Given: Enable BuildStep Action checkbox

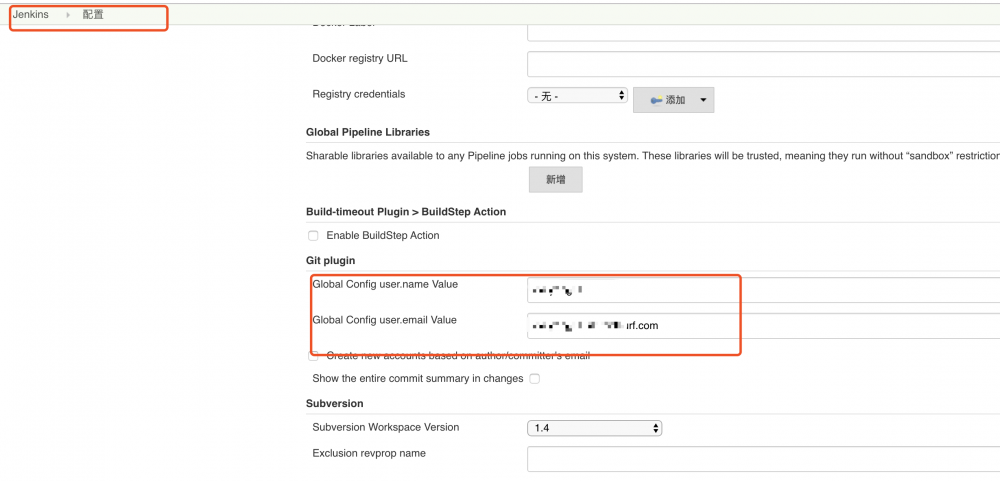Looking at the screenshot, I should 313,236.
